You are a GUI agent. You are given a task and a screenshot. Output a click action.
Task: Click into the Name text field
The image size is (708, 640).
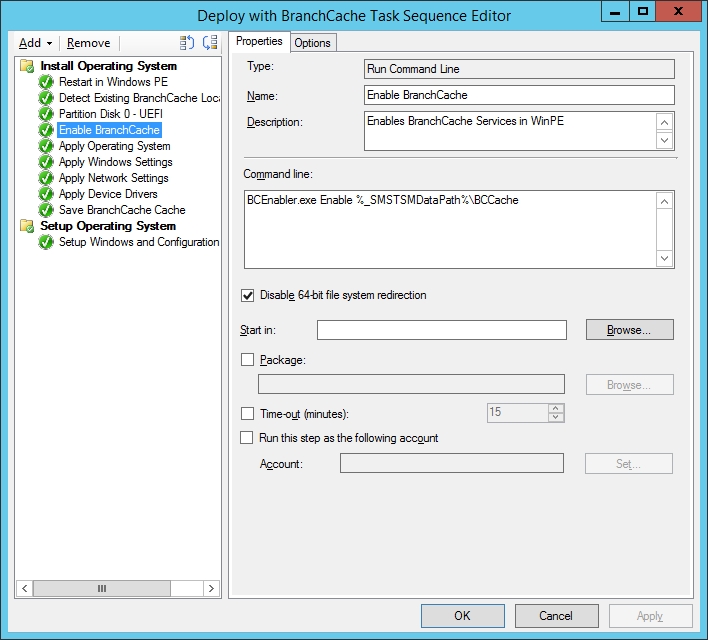tap(519, 95)
